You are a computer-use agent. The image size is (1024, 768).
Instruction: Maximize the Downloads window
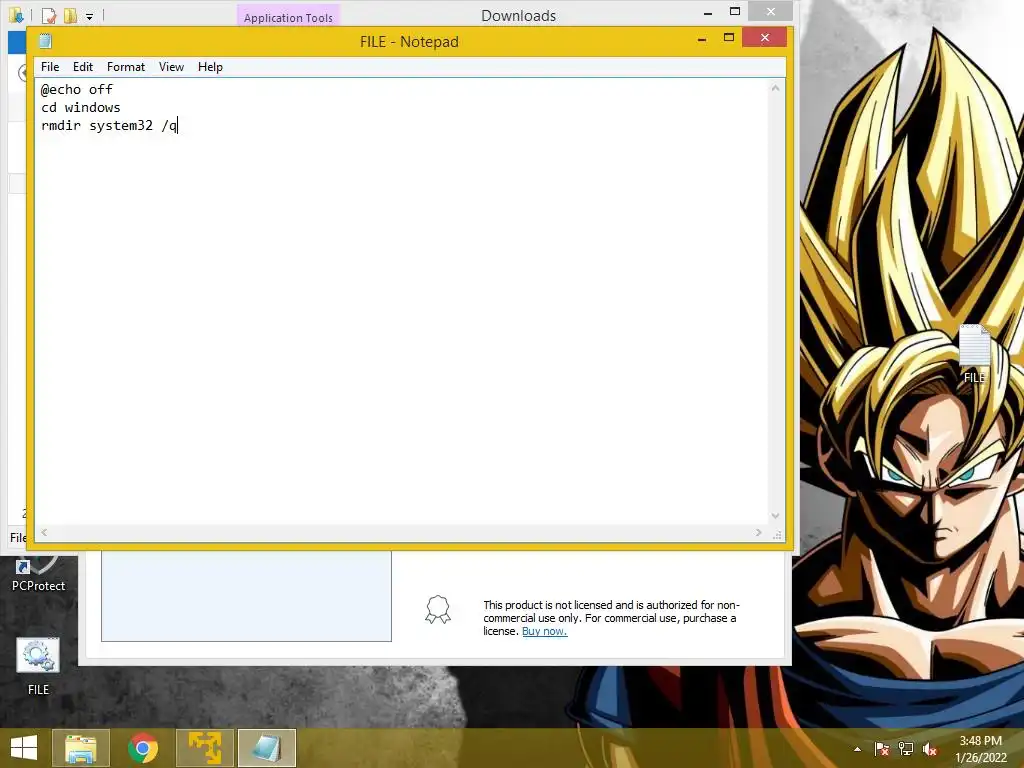(735, 12)
